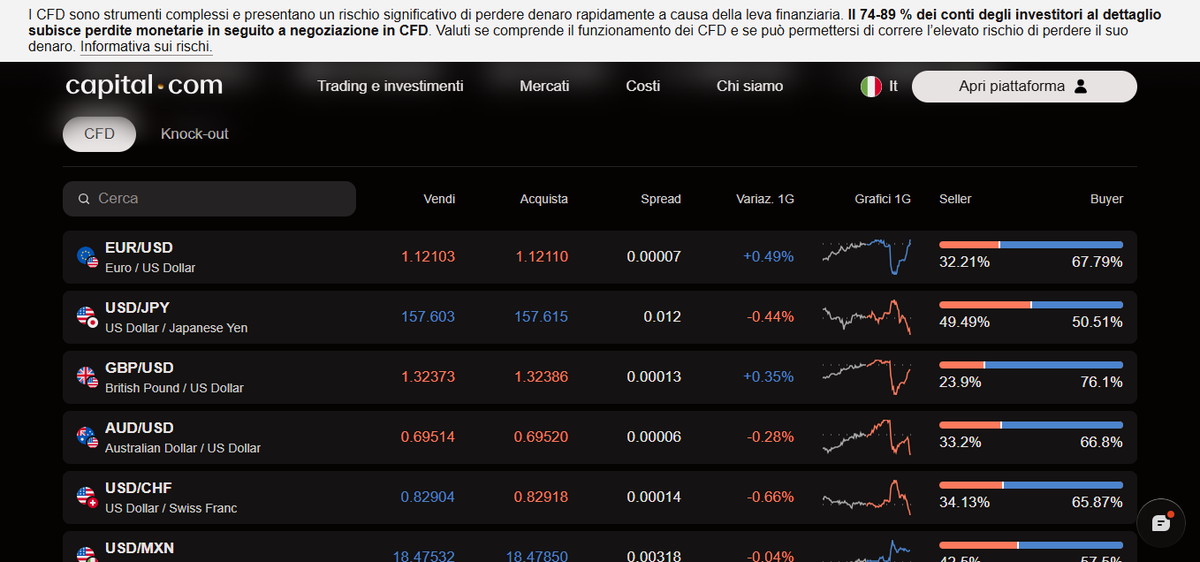Click the USD/JPY sell price 157.603
The width and height of the screenshot is (1200, 562).
point(428,317)
